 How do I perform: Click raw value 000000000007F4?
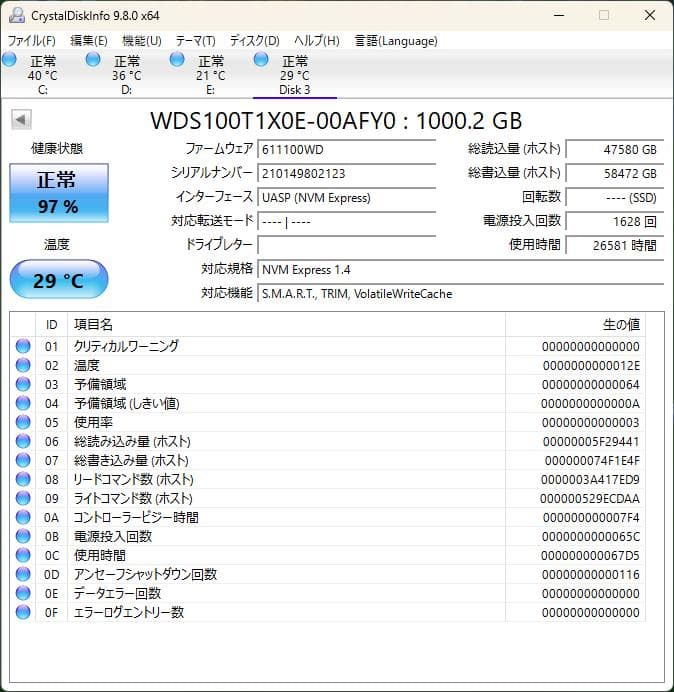pos(591,518)
